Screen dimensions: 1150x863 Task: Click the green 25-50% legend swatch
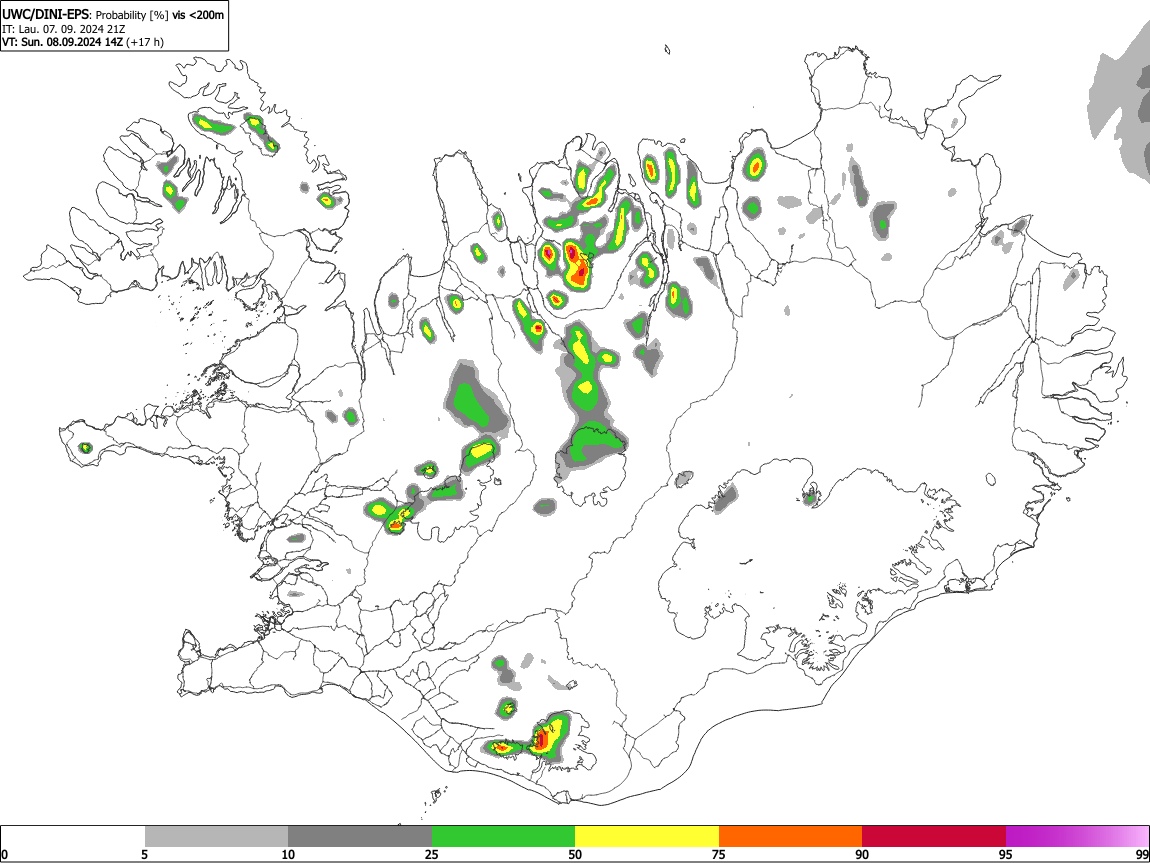point(503,837)
